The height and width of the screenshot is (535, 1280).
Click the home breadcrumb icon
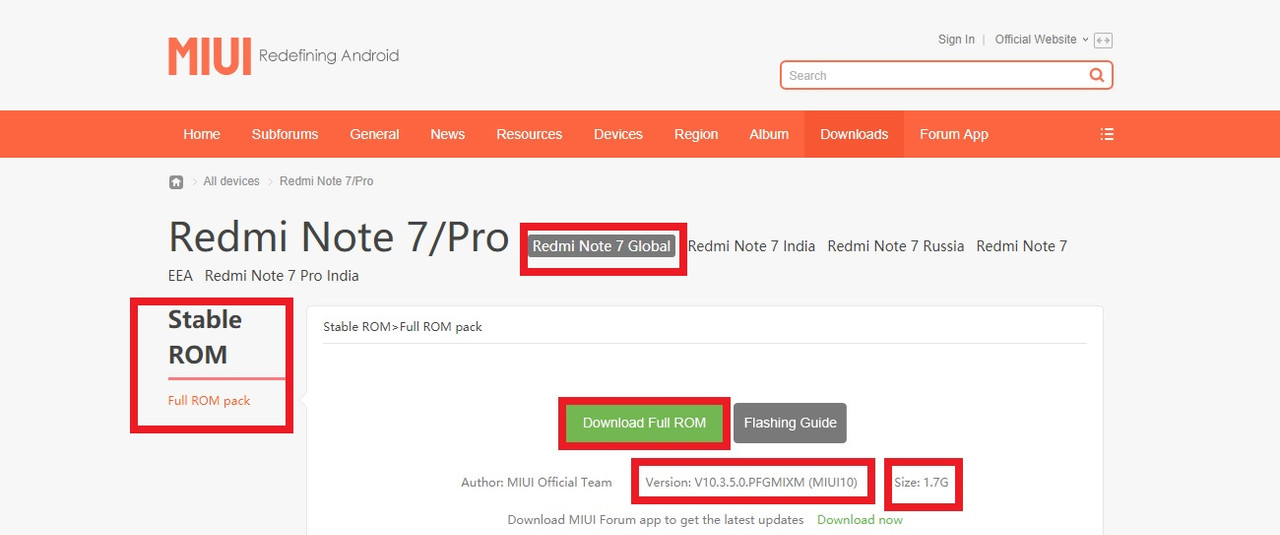pyautogui.click(x=176, y=182)
